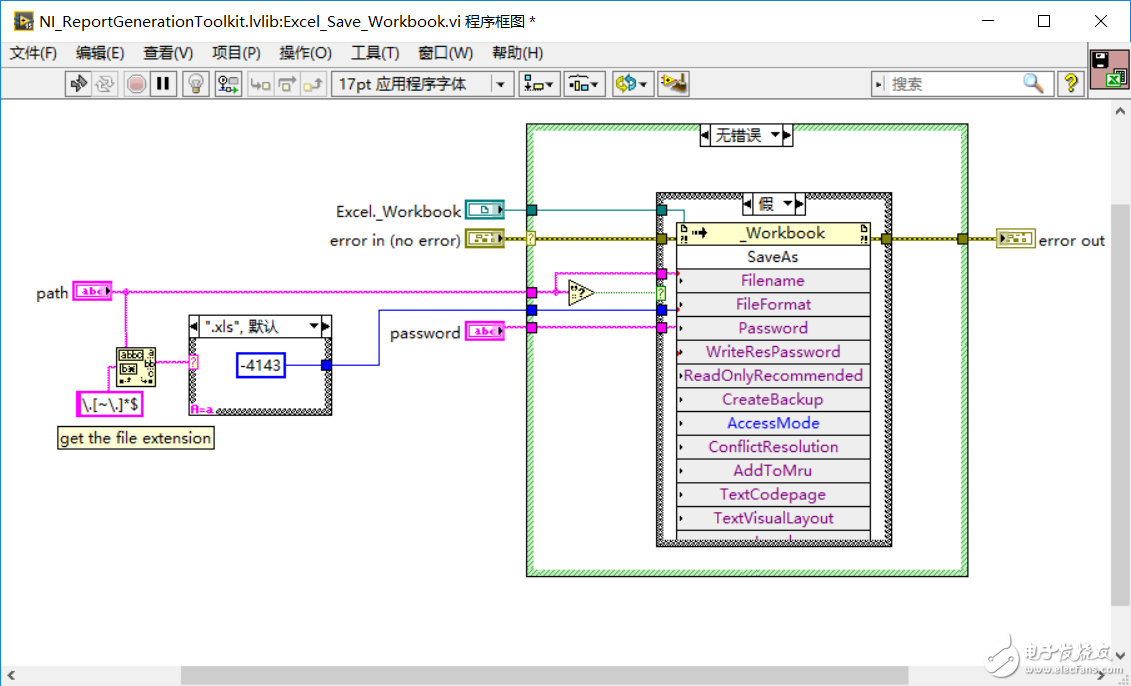The height and width of the screenshot is (686, 1131).
Task: Click the horizontal scrollbar thumb
Action: [x=544, y=675]
